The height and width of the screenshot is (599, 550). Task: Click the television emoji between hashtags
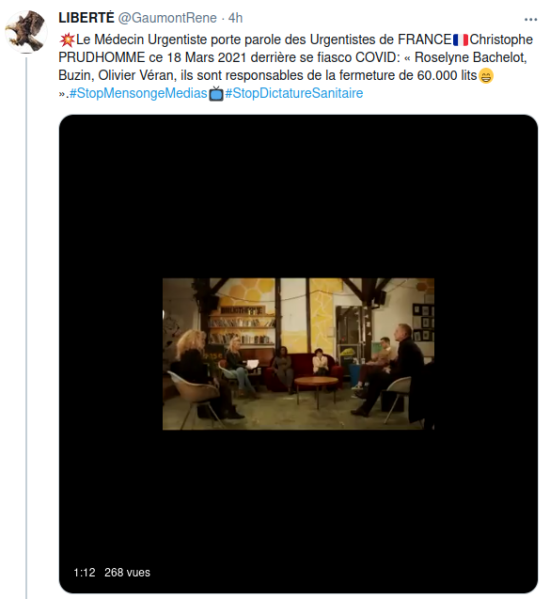(x=216, y=94)
